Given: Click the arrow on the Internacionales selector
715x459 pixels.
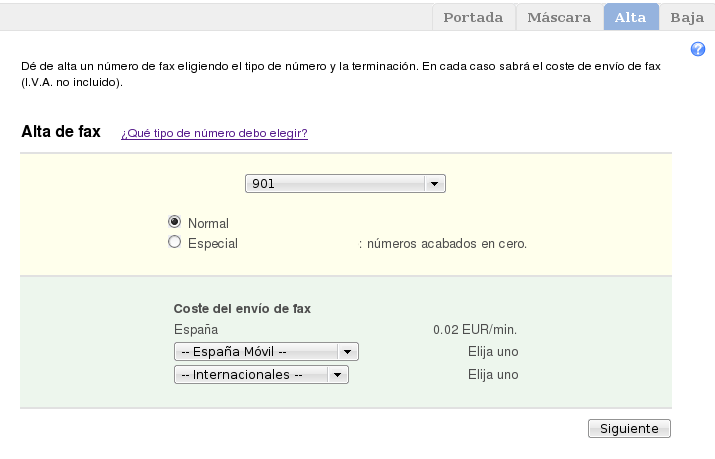Looking at the screenshot, I should [x=337, y=374].
